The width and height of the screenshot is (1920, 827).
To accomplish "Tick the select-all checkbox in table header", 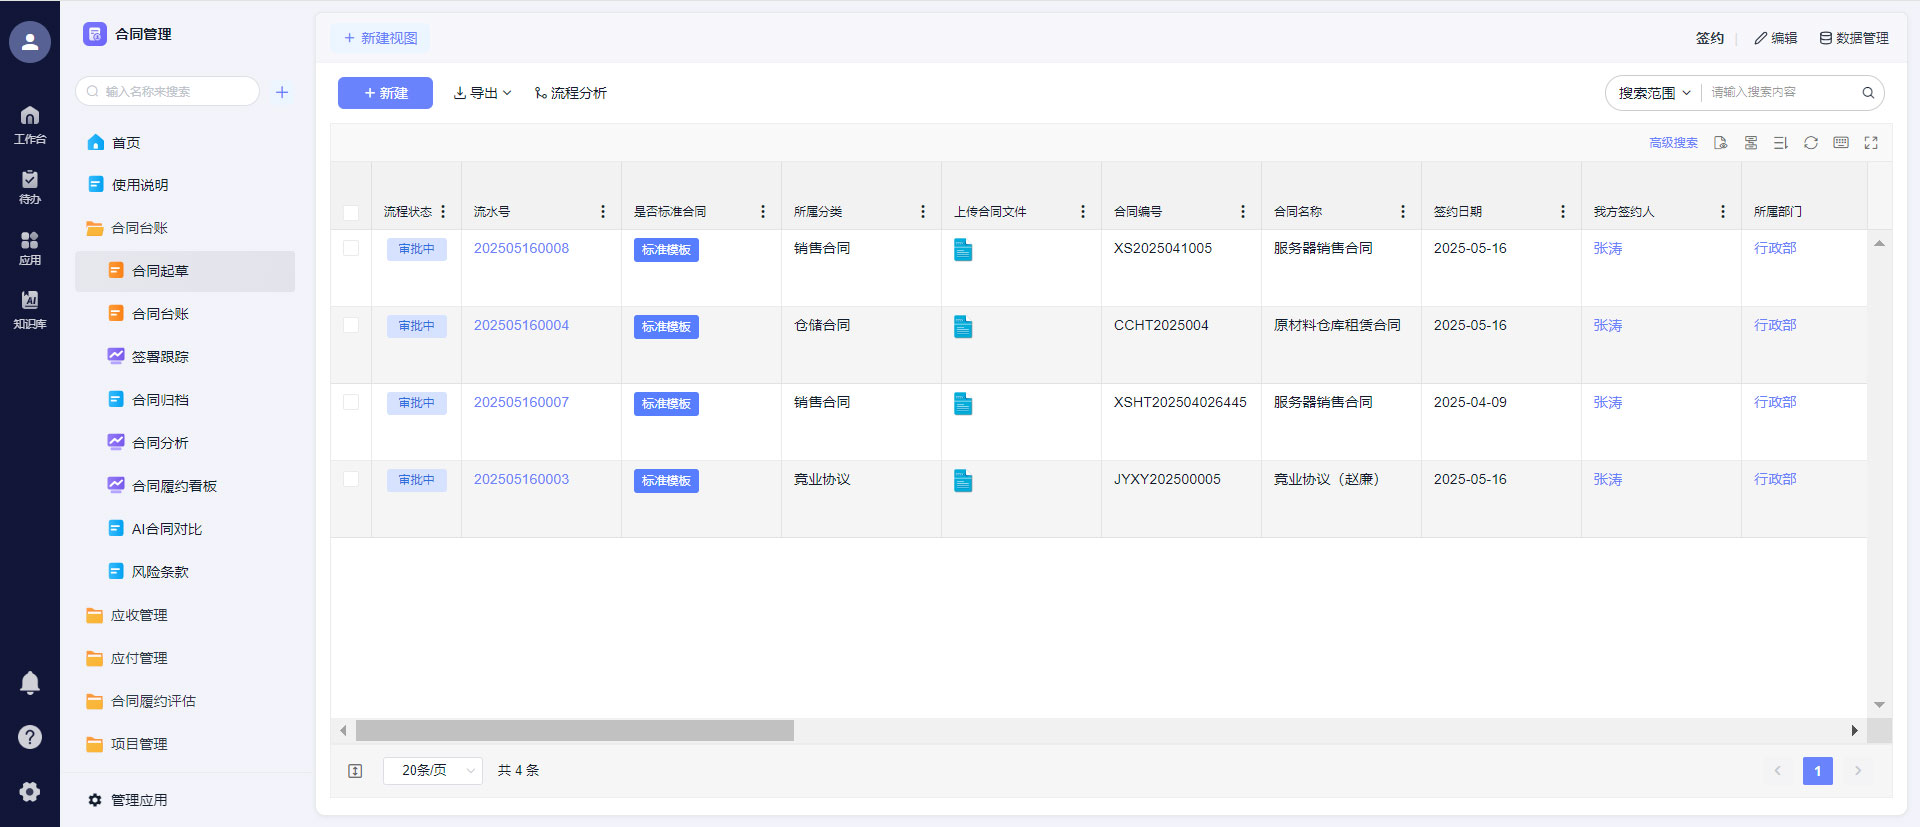I will click(351, 212).
